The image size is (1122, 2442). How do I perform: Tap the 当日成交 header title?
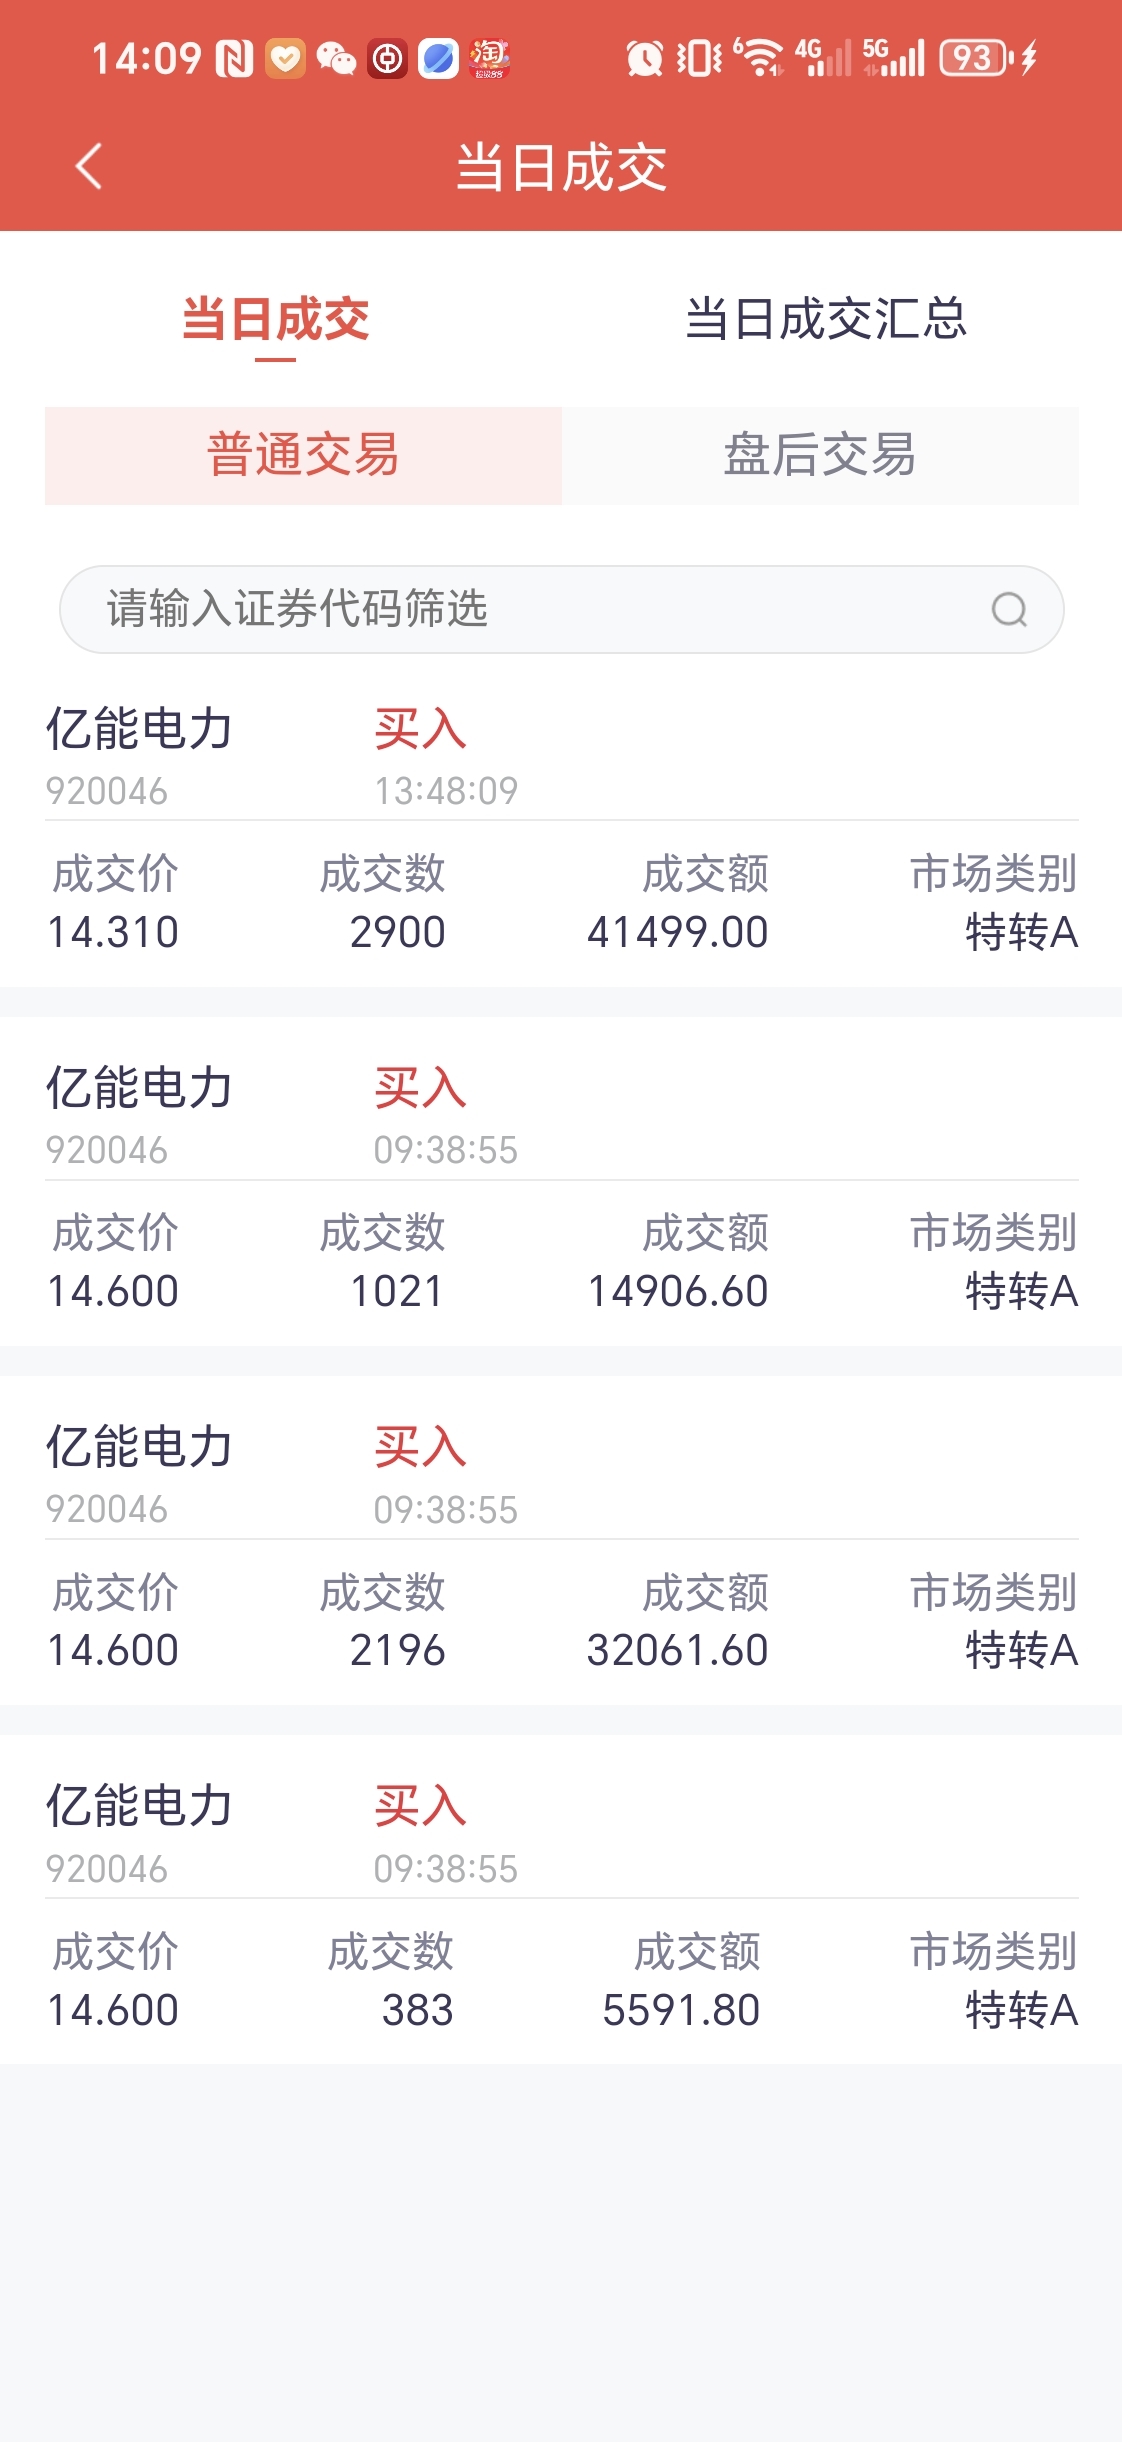pyautogui.click(x=561, y=167)
